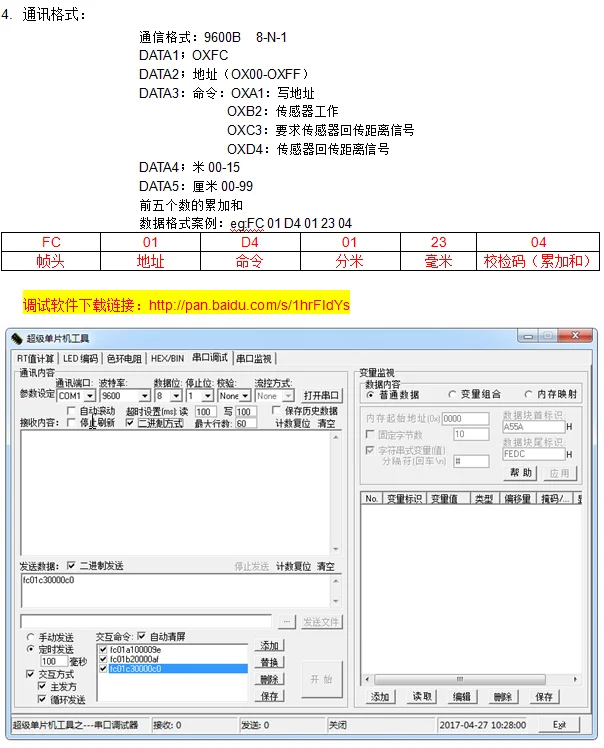Screen dimensions: 604x748
Task: Click the Exit button in status bar
Action: [x=559, y=725]
